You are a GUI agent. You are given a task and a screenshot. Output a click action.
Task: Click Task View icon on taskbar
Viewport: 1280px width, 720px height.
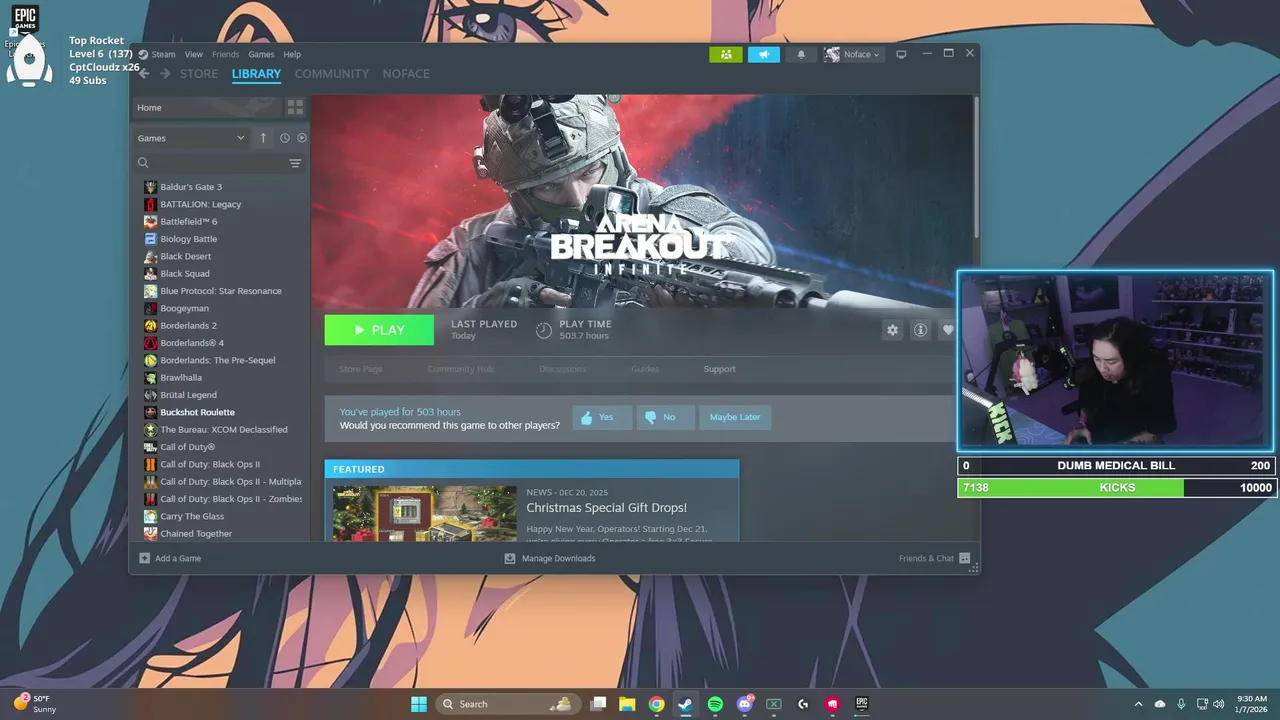(598, 704)
